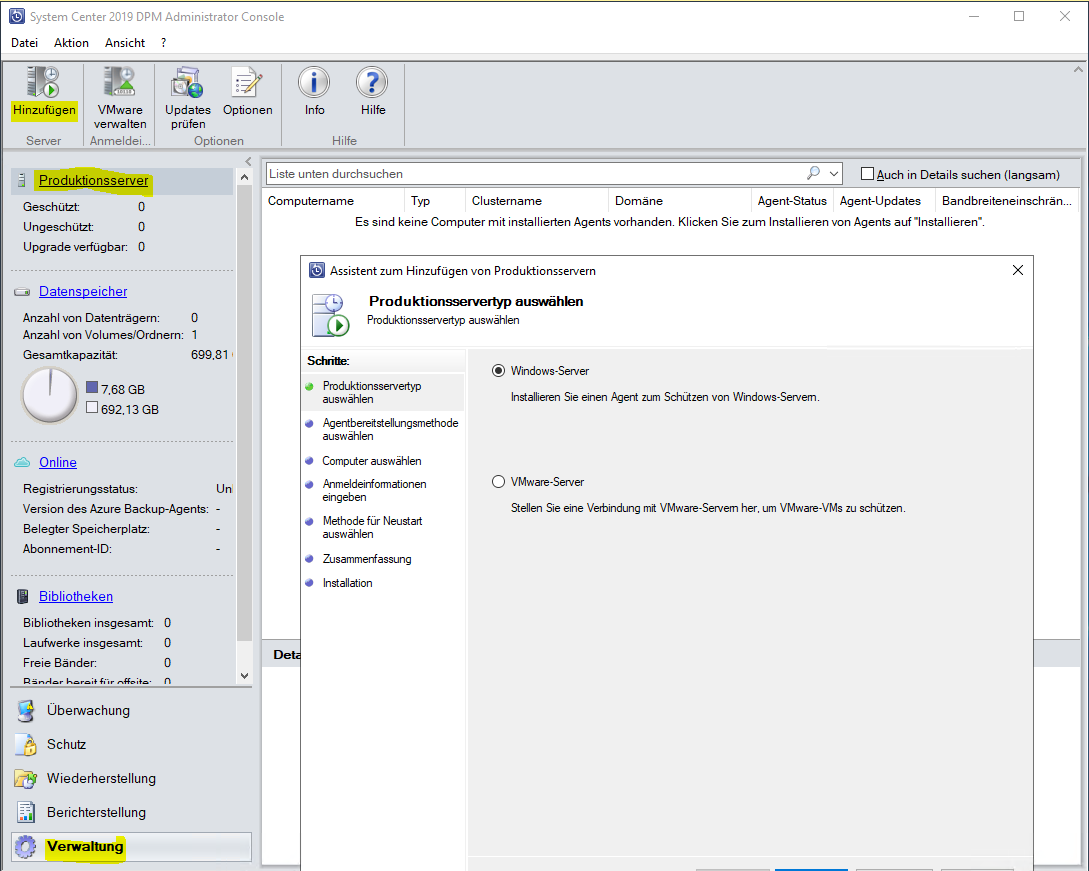Switch to the Verwaltung workspace
The width and height of the screenshot is (1089, 871).
(131, 847)
